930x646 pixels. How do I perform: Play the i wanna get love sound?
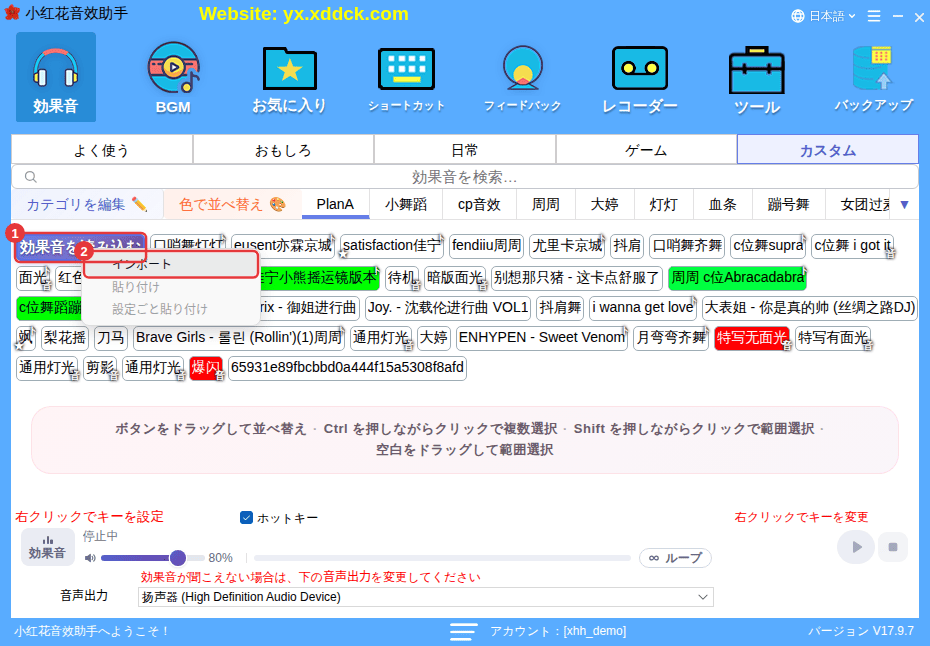643,308
